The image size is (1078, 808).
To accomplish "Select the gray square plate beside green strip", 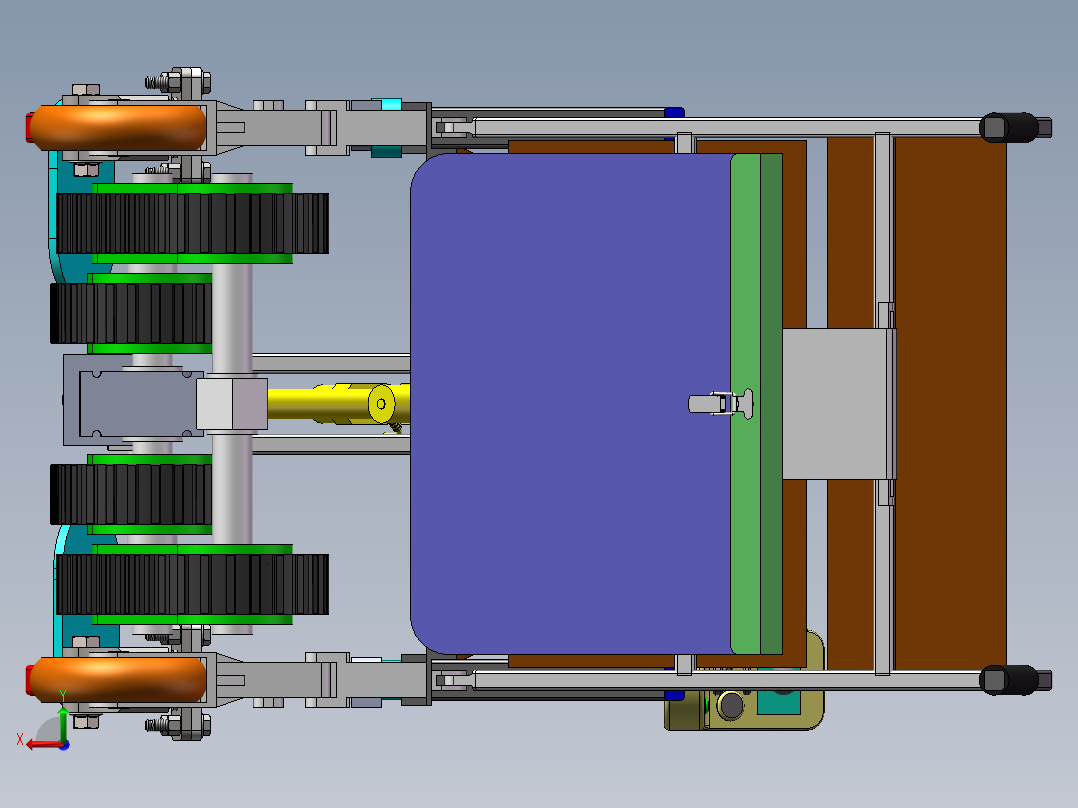I will (x=835, y=404).
